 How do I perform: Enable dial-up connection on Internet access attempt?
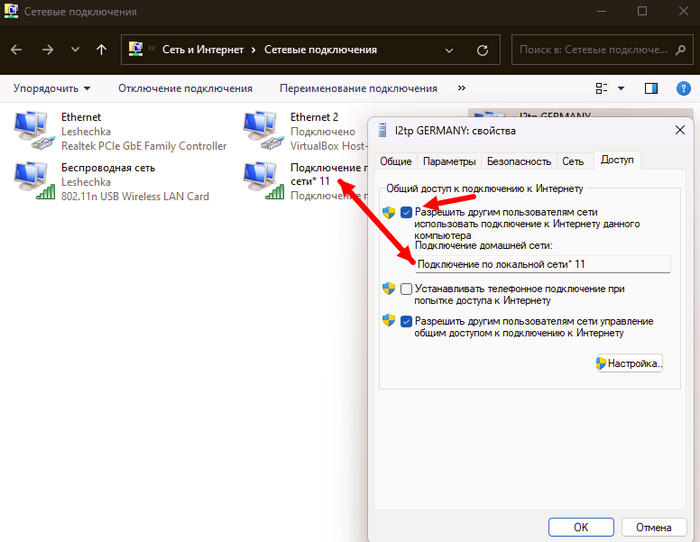(406, 289)
